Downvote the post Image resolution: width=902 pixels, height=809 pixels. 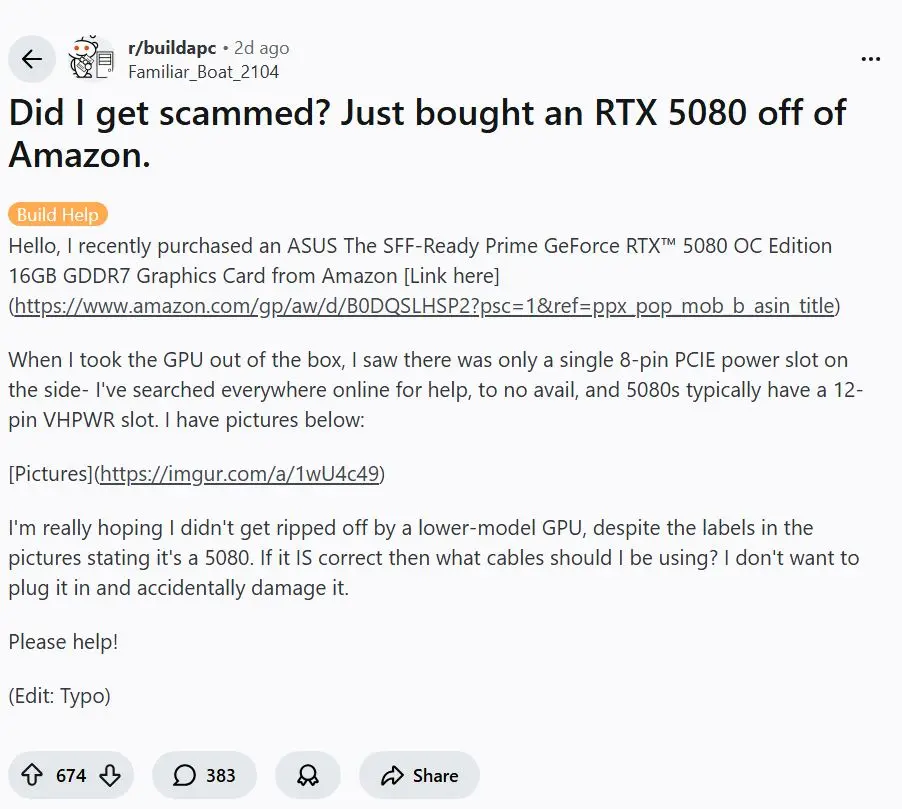coord(110,775)
